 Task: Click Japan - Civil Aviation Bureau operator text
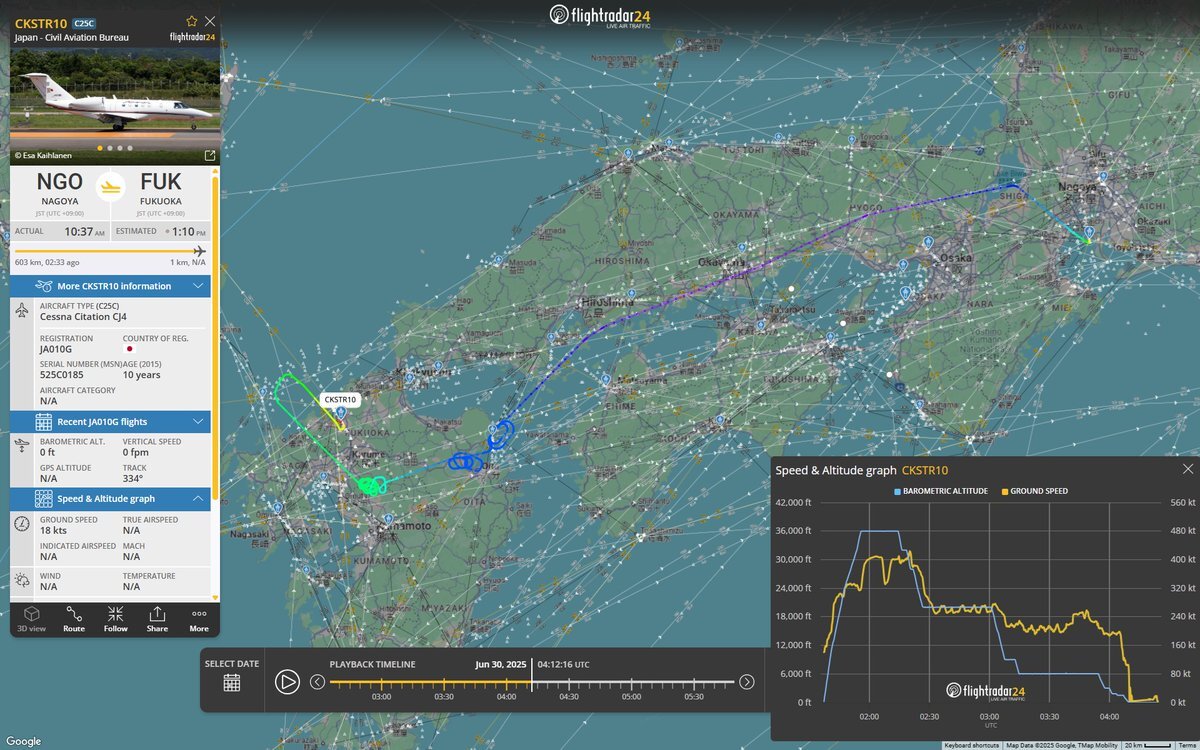click(x=71, y=38)
